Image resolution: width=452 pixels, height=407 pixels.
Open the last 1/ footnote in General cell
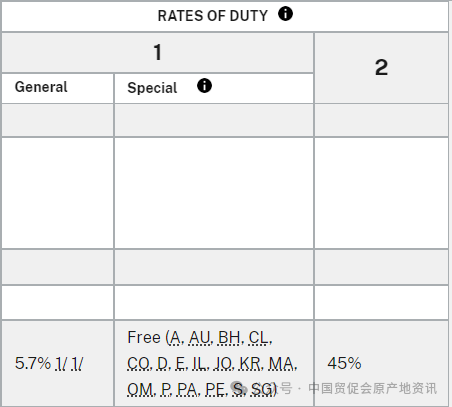(x=77, y=363)
